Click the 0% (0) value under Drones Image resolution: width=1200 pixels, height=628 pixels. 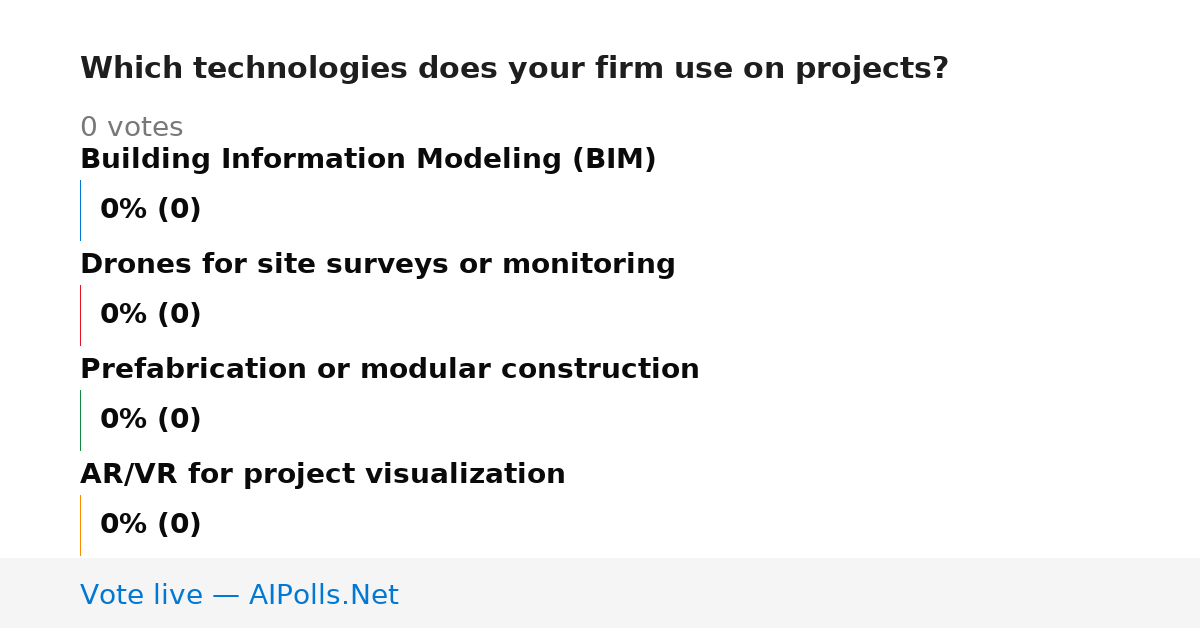click(x=151, y=315)
